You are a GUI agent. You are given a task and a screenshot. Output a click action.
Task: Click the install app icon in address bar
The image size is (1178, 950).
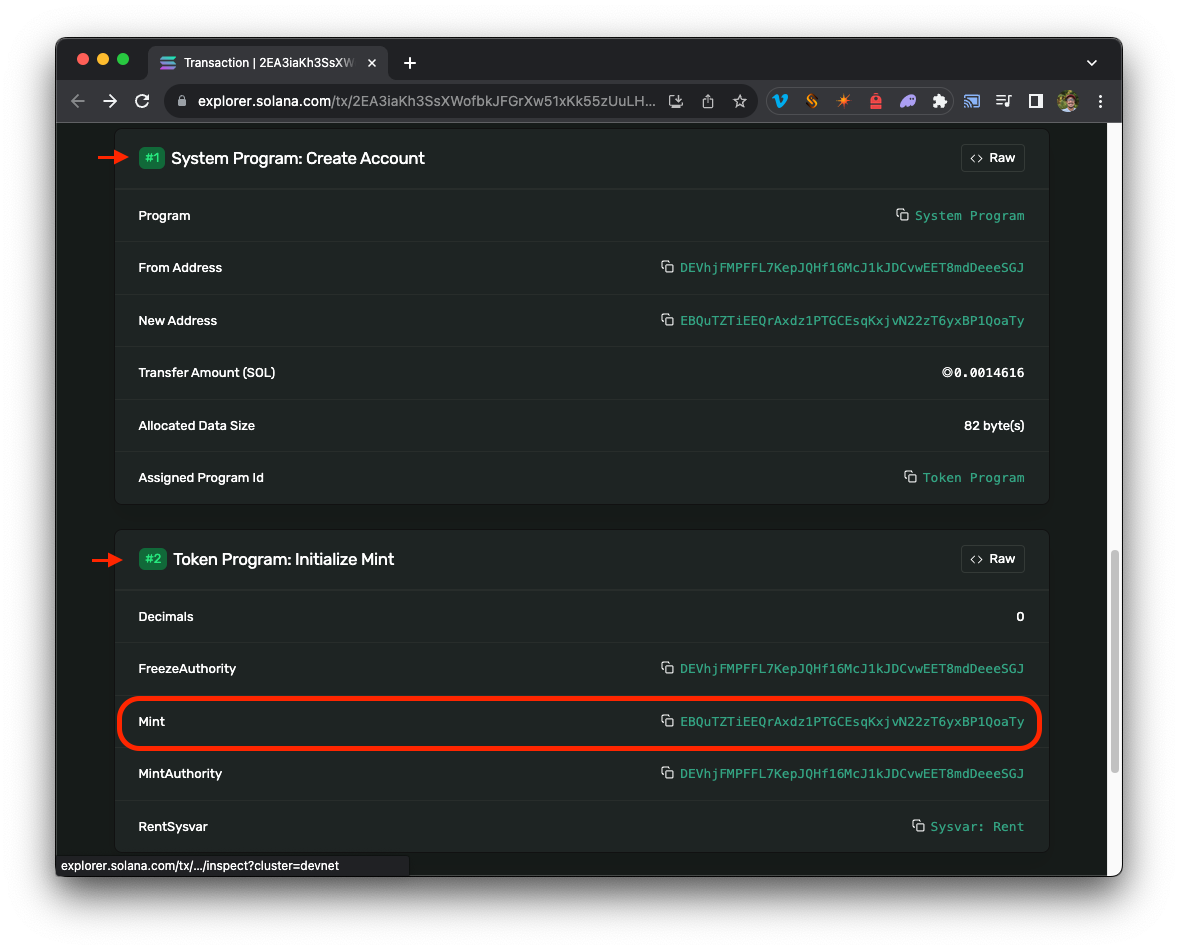click(676, 101)
